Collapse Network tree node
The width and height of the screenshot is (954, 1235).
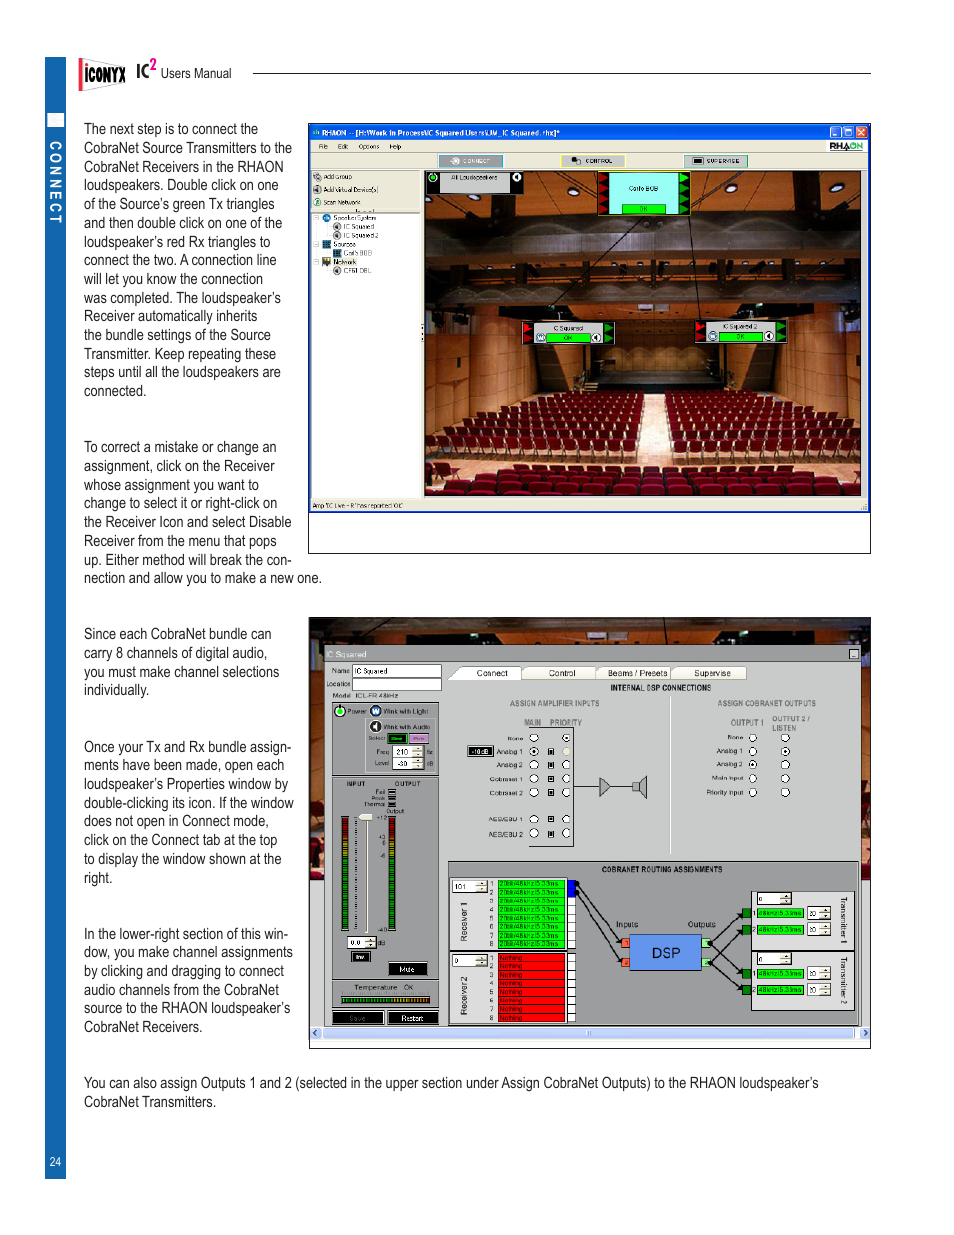pyautogui.click(x=316, y=261)
